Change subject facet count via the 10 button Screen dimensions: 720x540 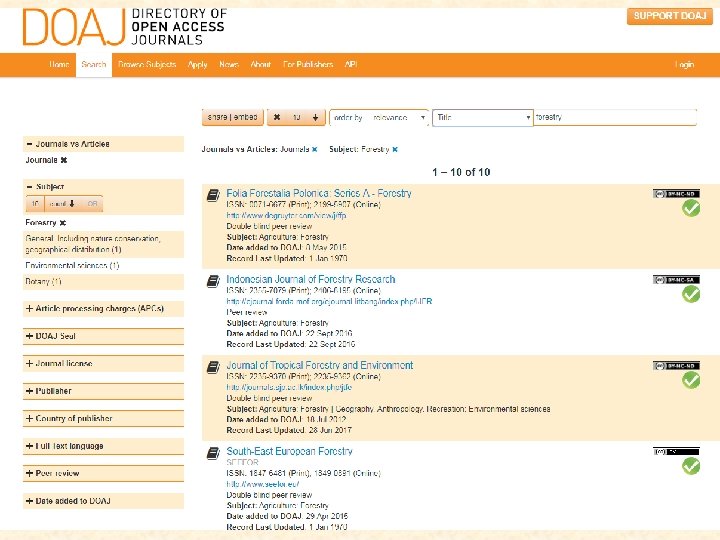tap(35, 204)
